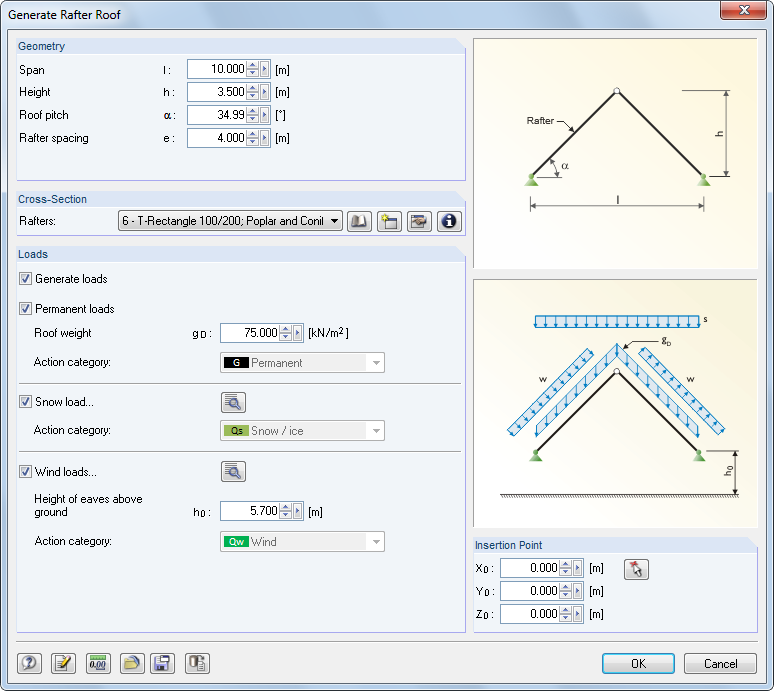Image resolution: width=774 pixels, height=691 pixels.
Task: Adjust the Roof pitch spinner arrows
Action: [253, 115]
